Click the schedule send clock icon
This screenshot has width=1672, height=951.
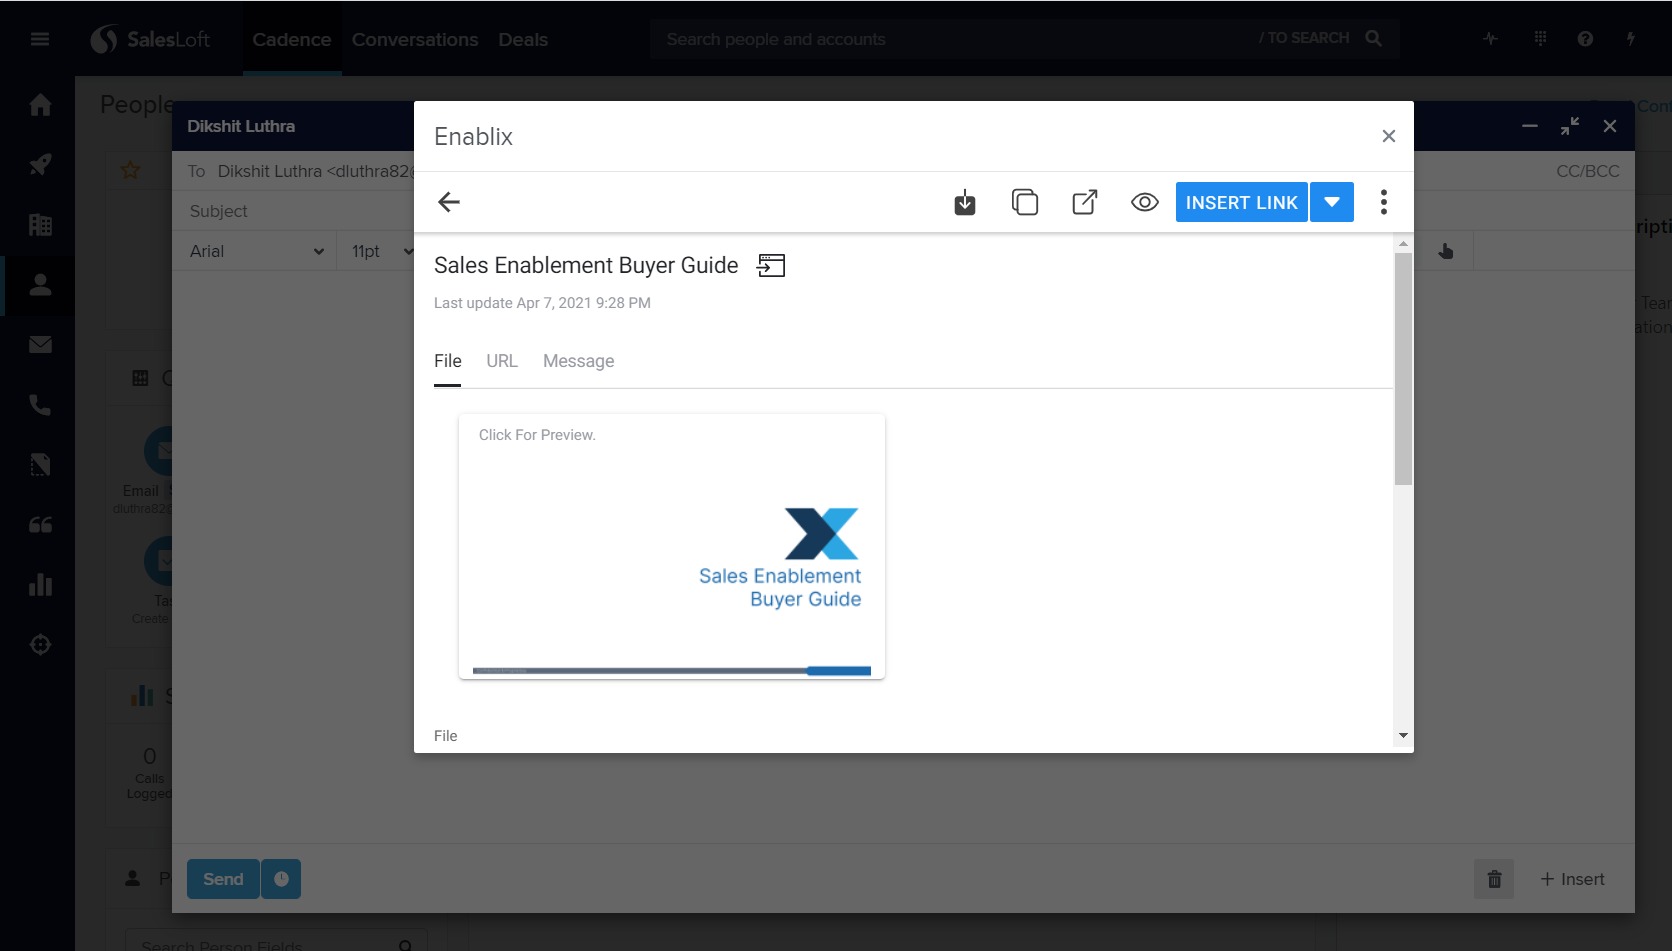pos(281,879)
